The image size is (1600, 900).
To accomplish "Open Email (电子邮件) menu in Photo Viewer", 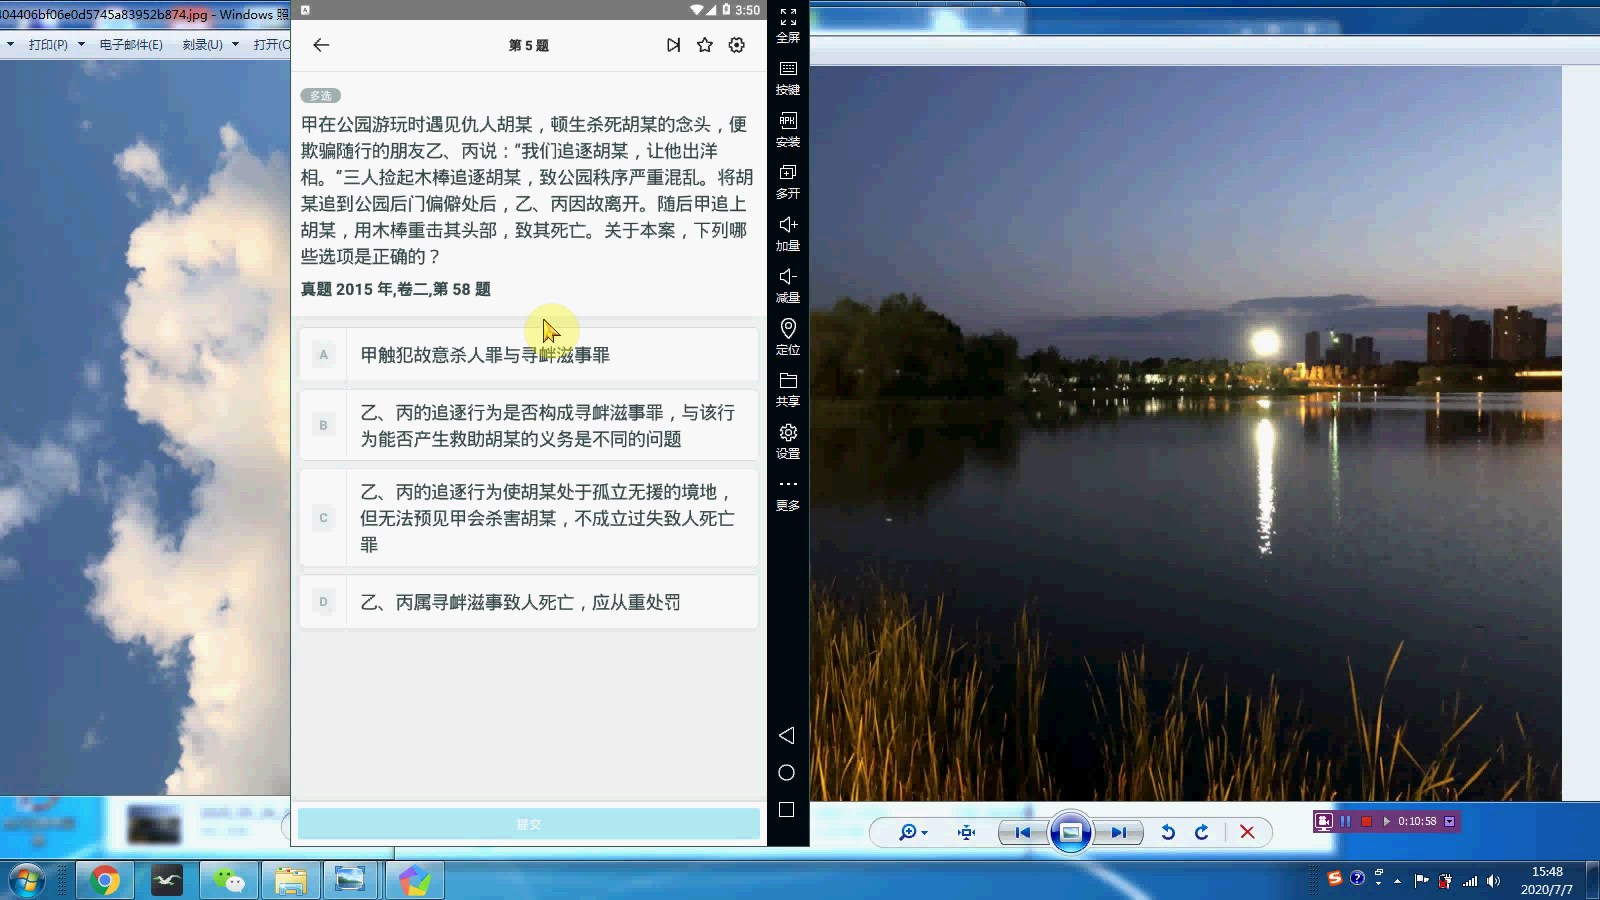I will (x=131, y=45).
